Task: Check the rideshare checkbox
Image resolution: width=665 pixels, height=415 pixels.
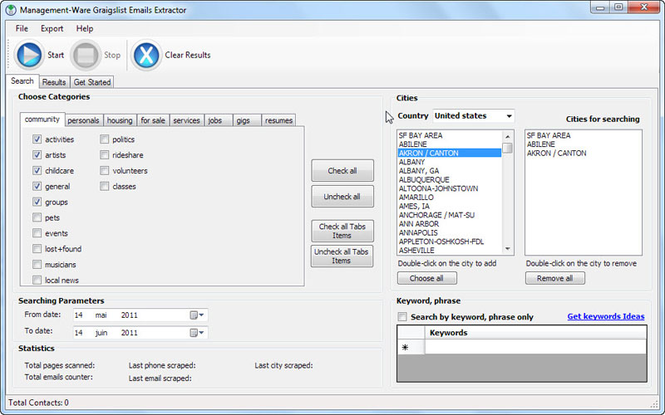Action: coord(104,155)
